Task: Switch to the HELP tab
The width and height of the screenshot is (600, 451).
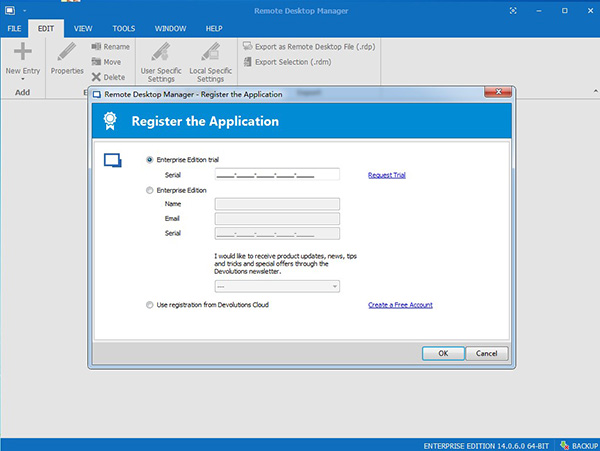Action: point(214,28)
